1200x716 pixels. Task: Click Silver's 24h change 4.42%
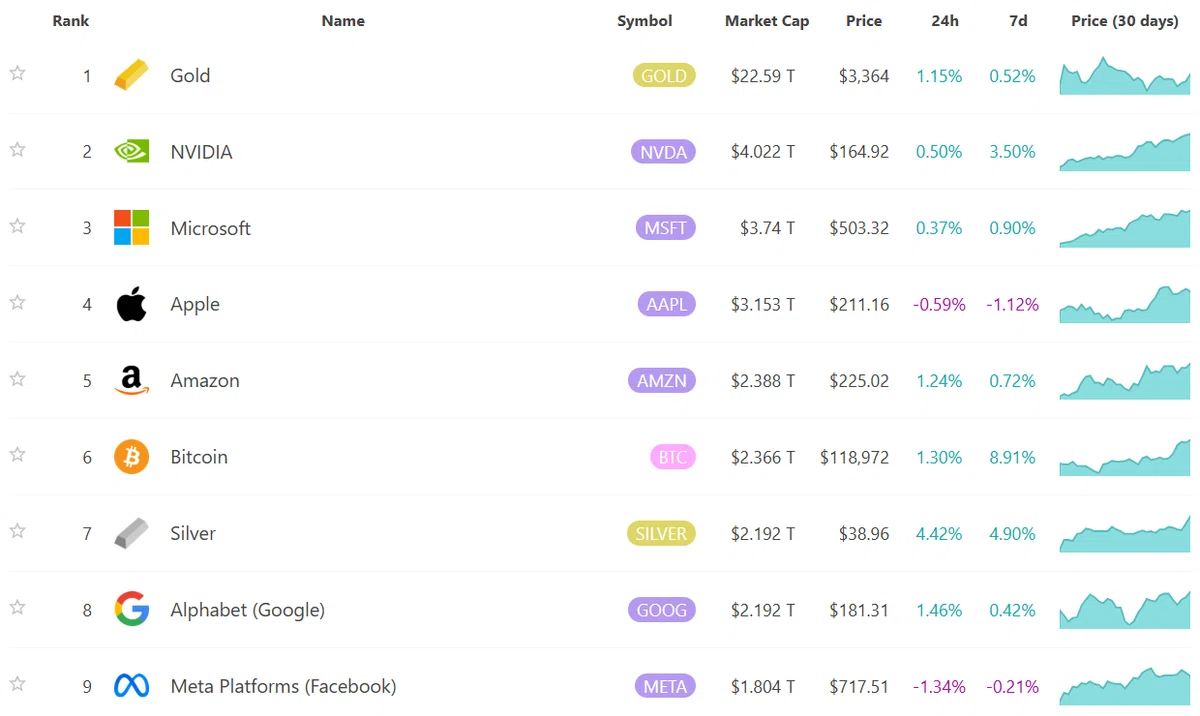[x=939, y=533]
